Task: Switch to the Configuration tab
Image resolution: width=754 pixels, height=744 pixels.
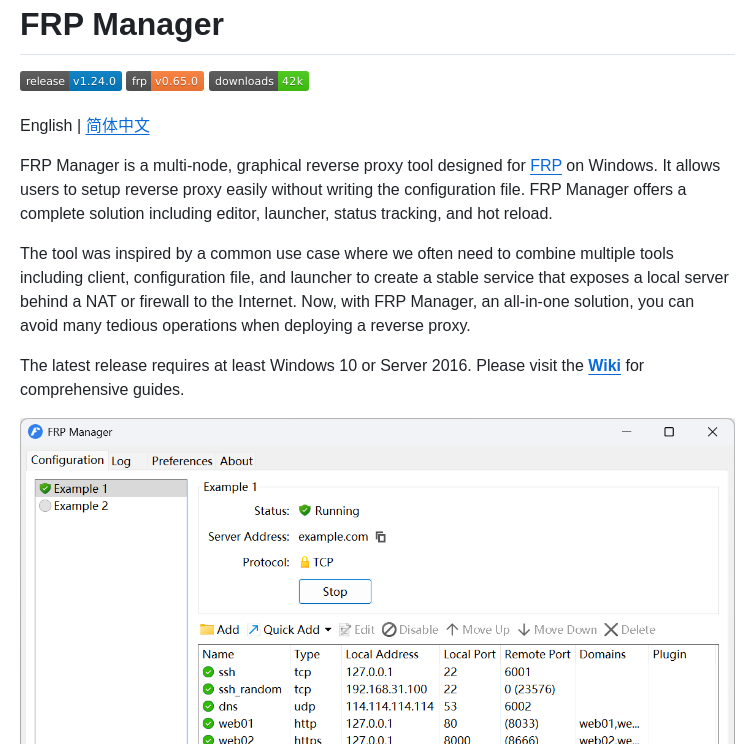Action: 67,460
